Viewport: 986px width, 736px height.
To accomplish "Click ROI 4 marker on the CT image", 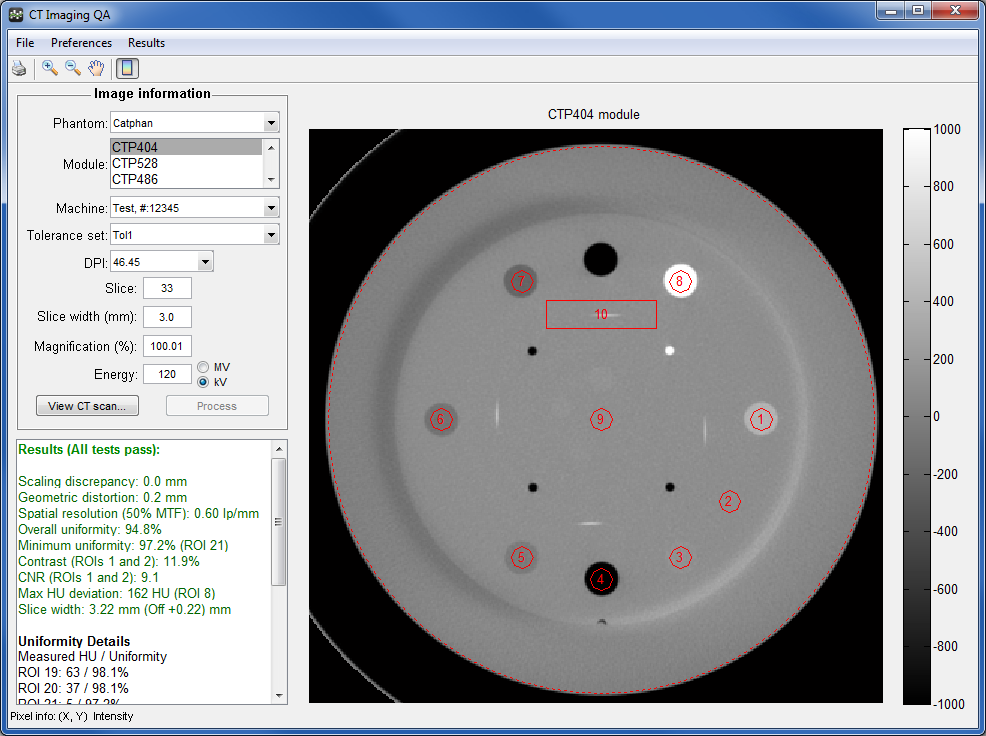I will (x=600, y=578).
